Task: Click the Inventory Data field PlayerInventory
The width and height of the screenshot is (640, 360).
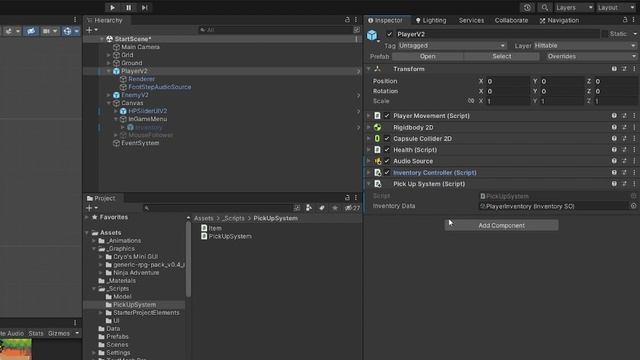Action: (554, 206)
